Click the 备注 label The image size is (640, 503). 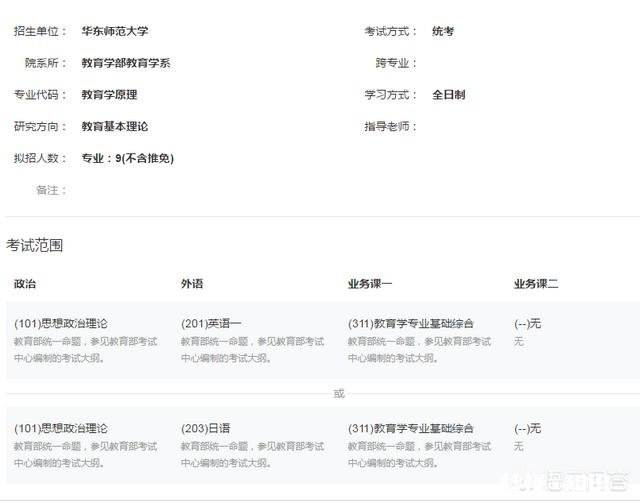click(x=51, y=190)
